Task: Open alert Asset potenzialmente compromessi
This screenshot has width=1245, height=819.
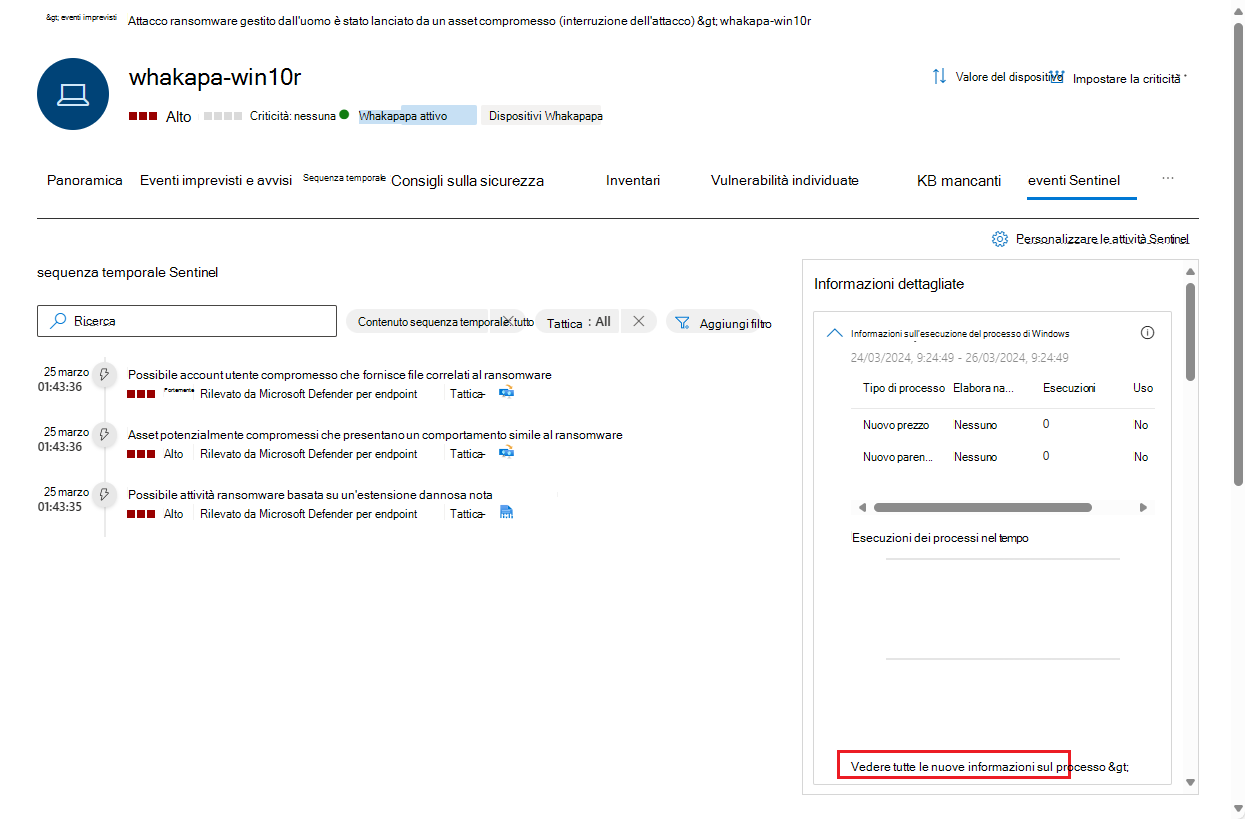Action: pos(375,435)
